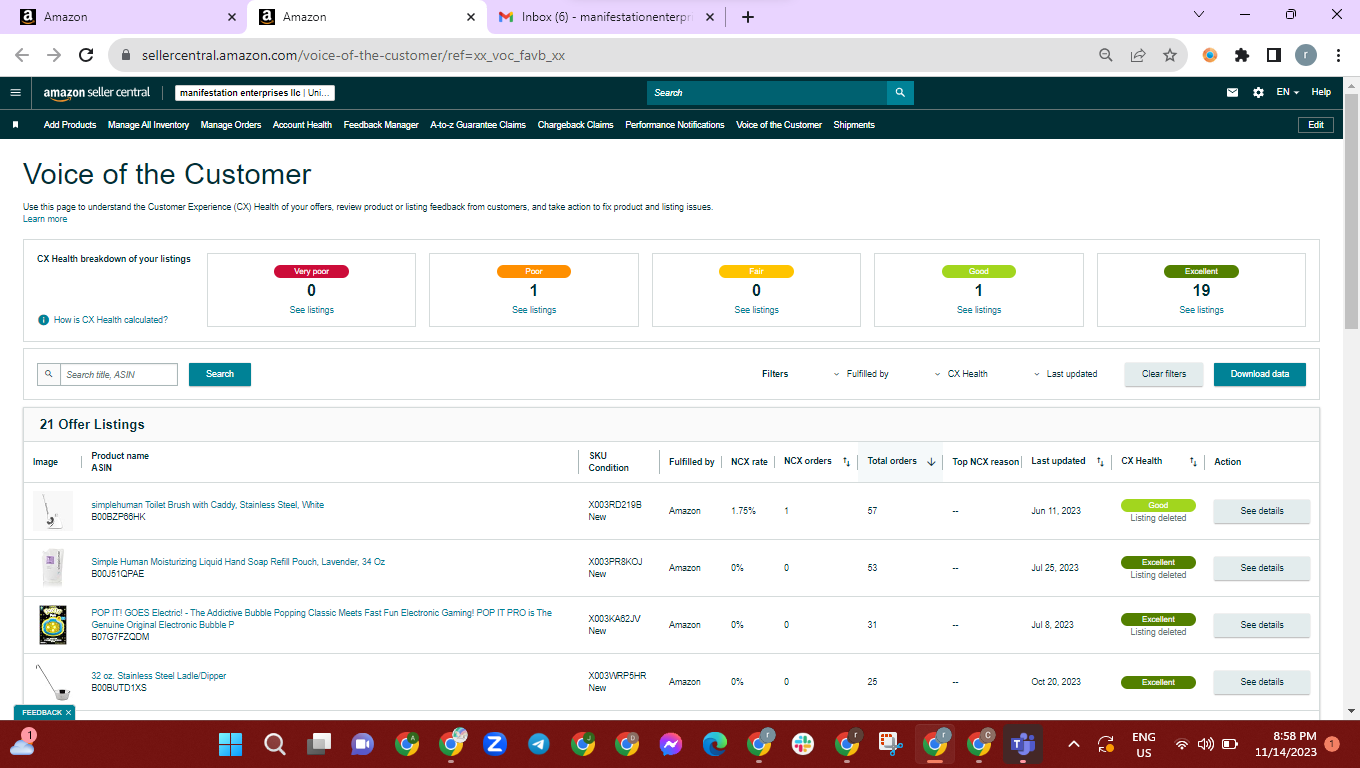Switch to the Gmail Inbox tab
This screenshot has height=768, width=1360.
[x=607, y=17]
